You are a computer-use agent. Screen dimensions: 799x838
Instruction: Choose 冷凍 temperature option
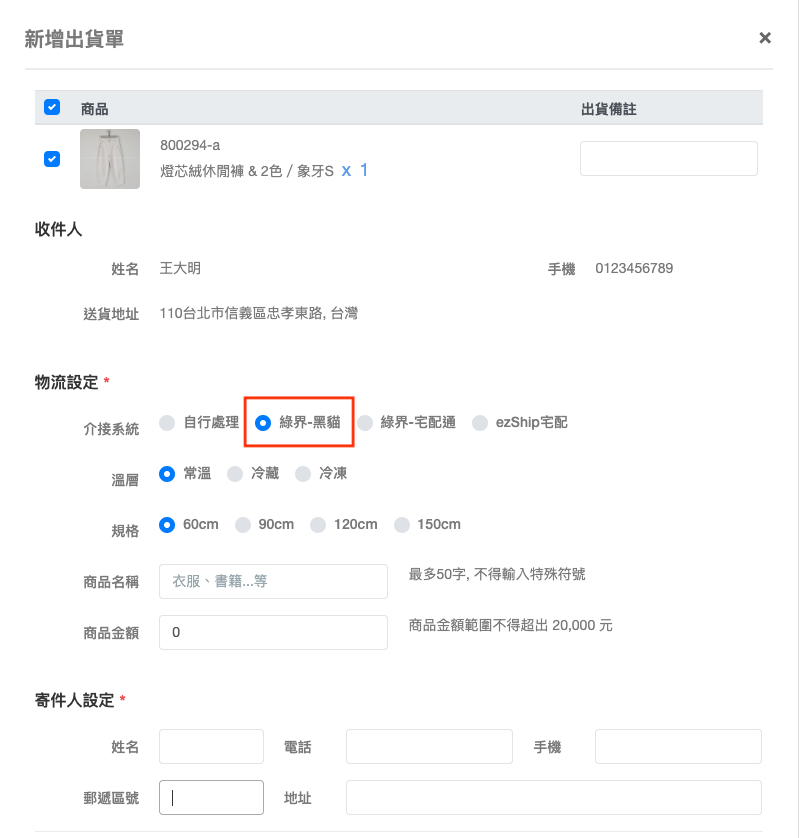(303, 474)
